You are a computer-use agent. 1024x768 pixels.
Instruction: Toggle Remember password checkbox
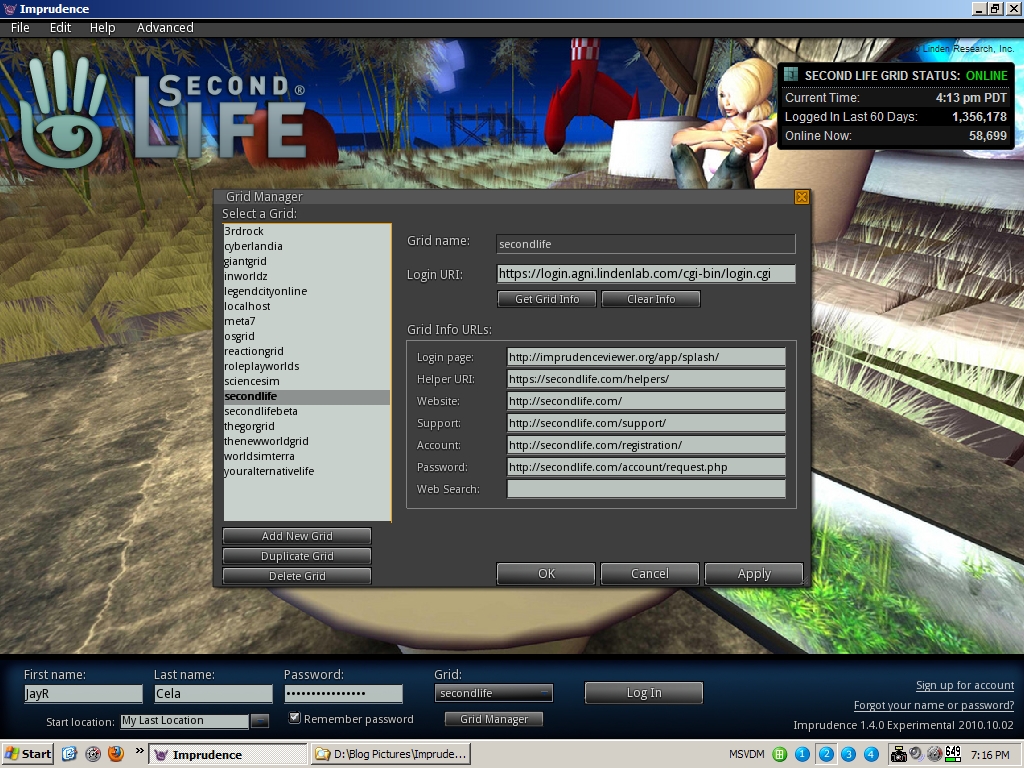[295, 718]
